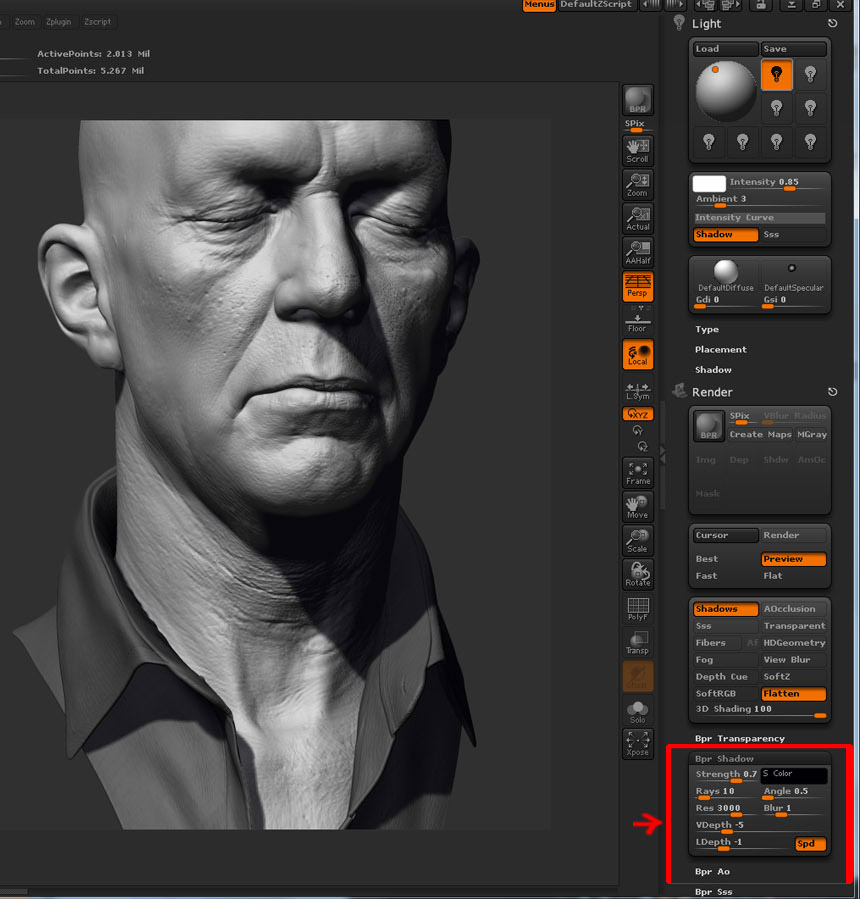This screenshot has height=899, width=860.
Task: Enable AOcclusion render option
Action: pos(793,609)
